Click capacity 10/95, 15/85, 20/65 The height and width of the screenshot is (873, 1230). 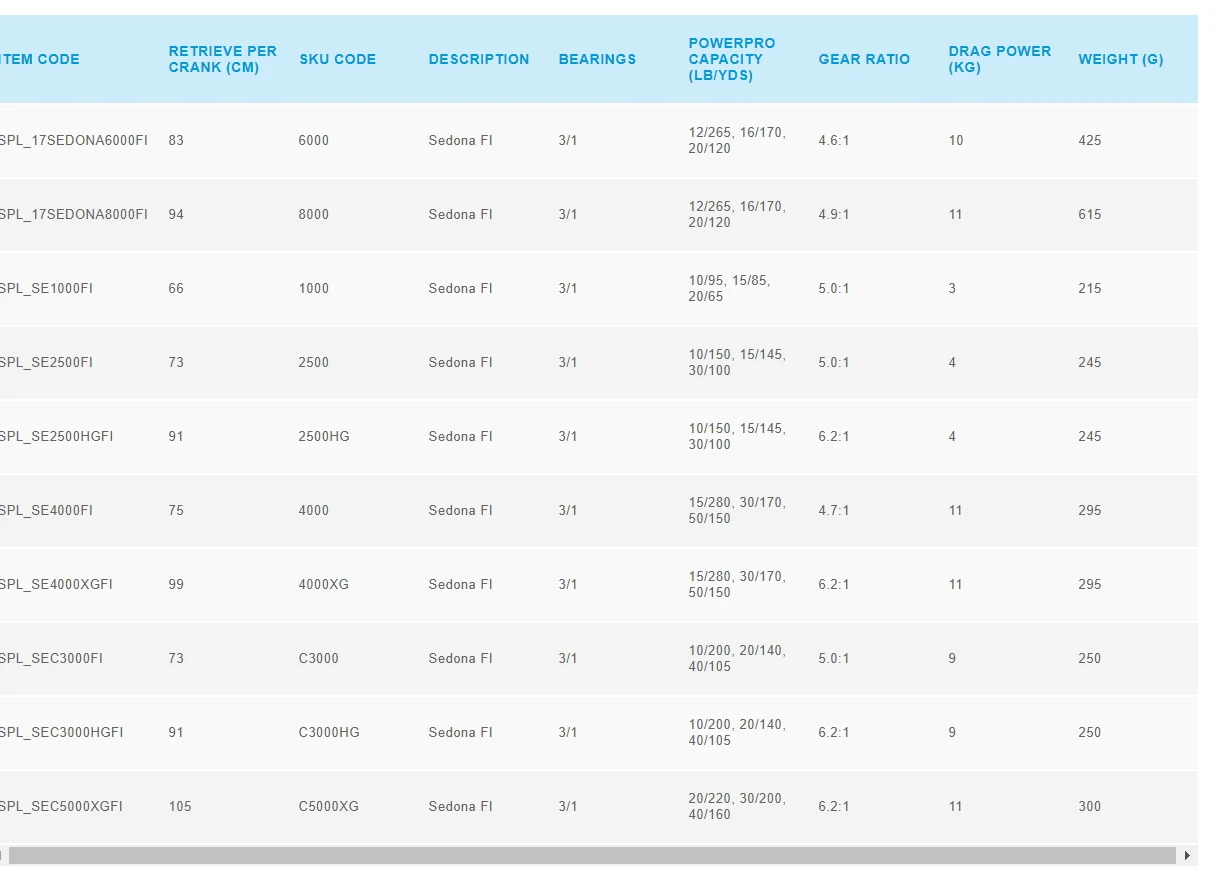[x=729, y=288]
